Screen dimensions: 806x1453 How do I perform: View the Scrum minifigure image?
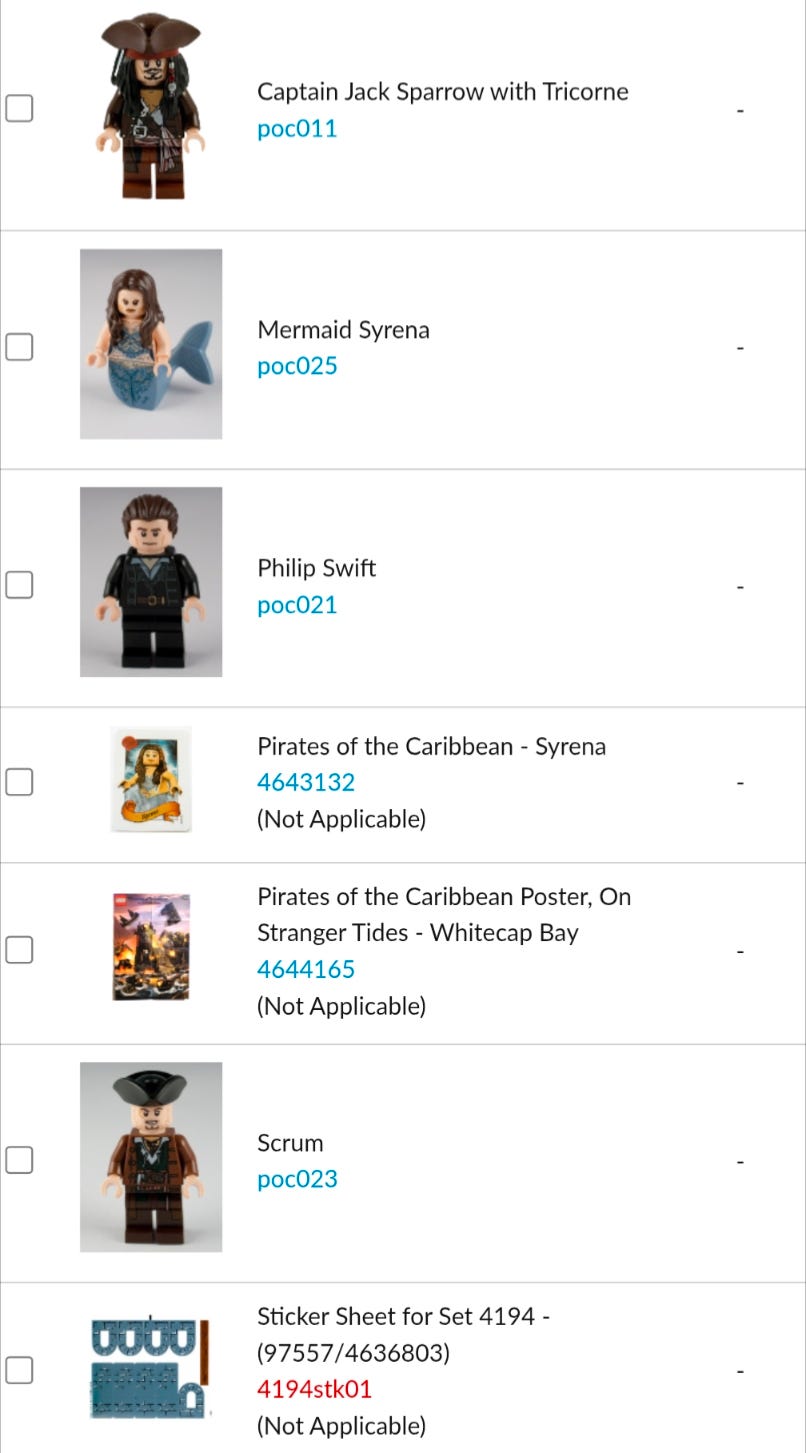pos(151,1157)
